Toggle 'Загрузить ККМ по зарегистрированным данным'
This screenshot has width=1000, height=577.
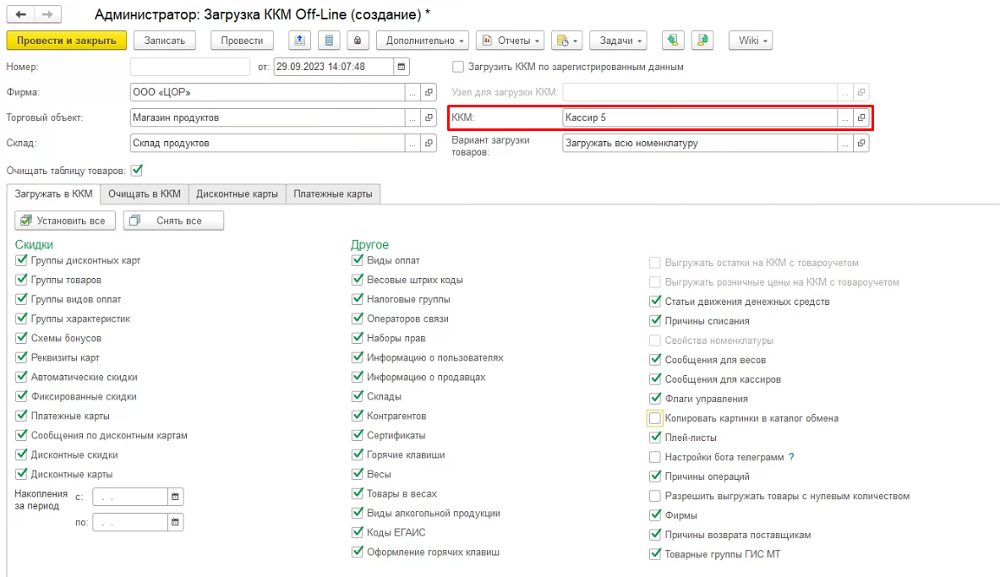click(x=458, y=67)
